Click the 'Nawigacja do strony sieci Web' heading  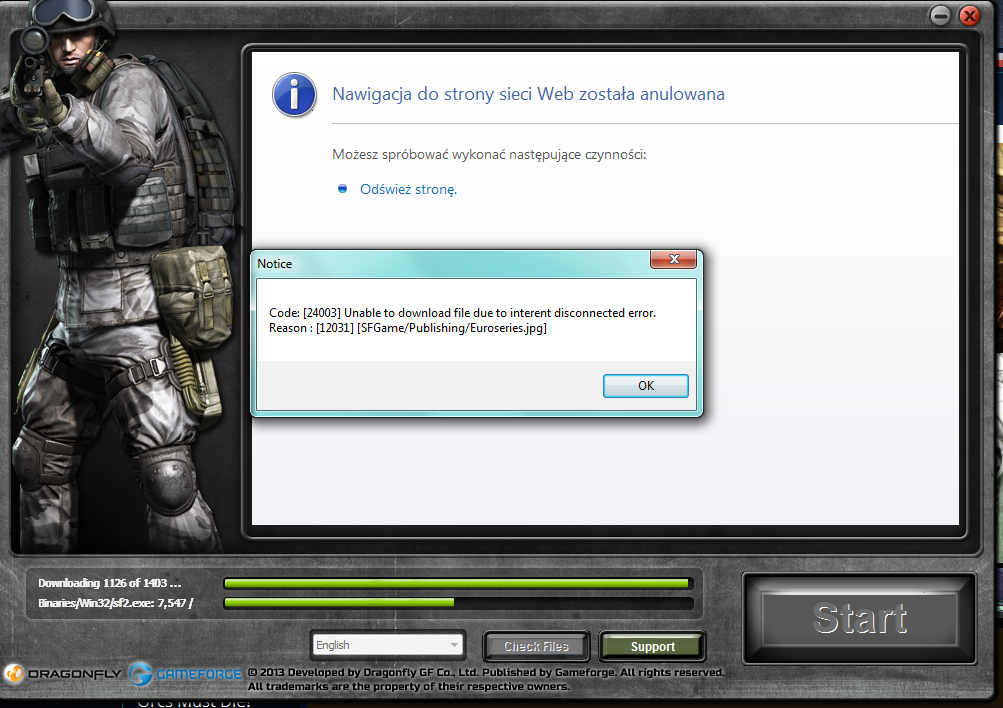coord(528,94)
